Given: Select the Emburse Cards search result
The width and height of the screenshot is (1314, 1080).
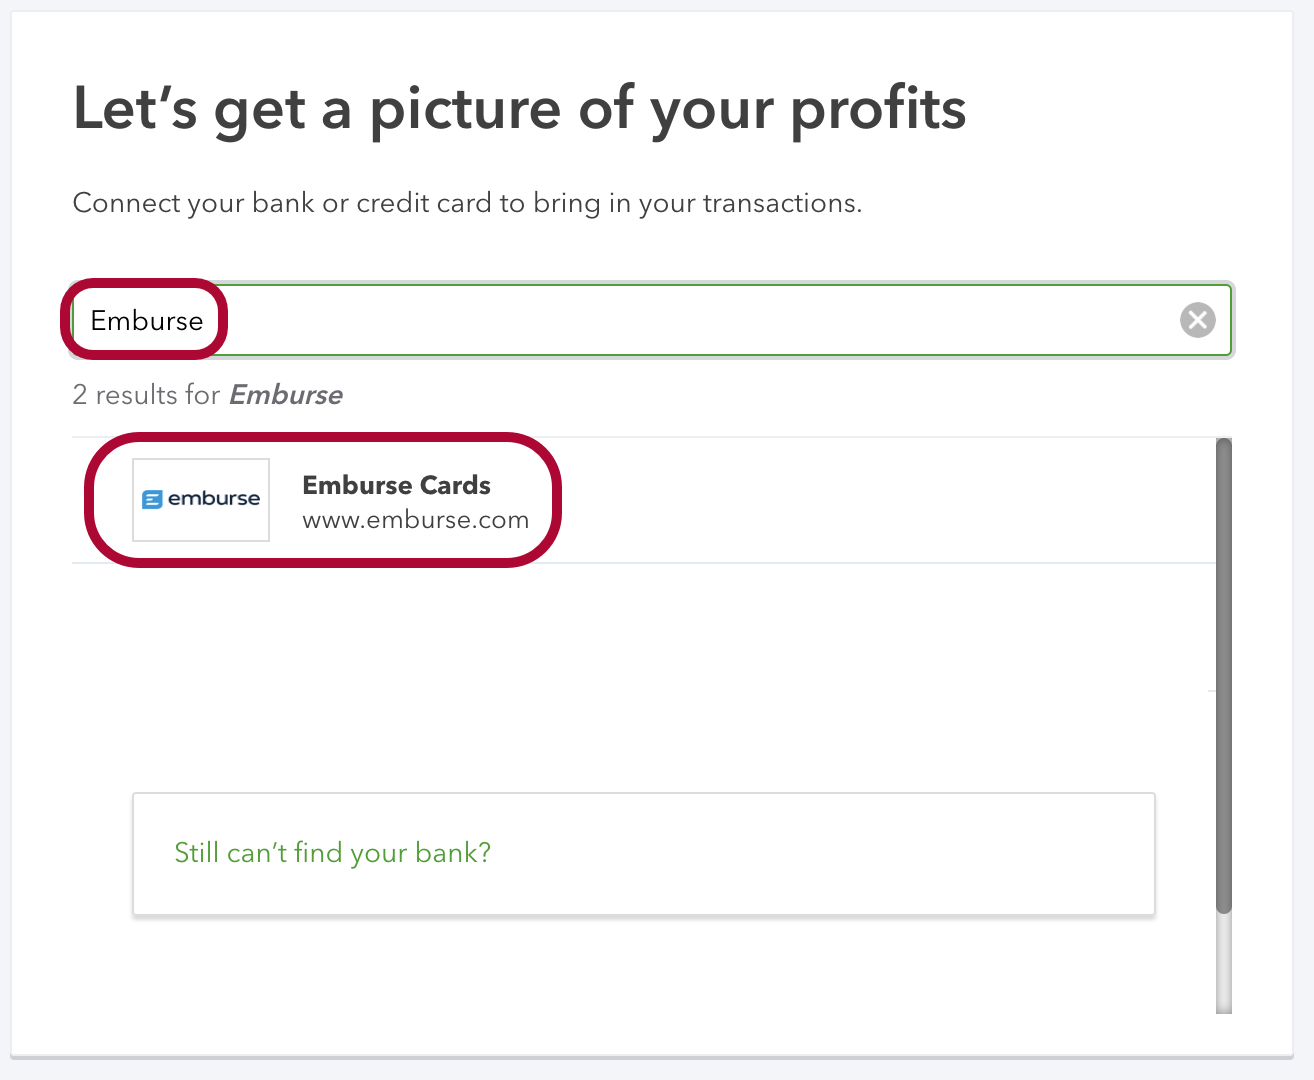Looking at the screenshot, I should click(x=396, y=499).
